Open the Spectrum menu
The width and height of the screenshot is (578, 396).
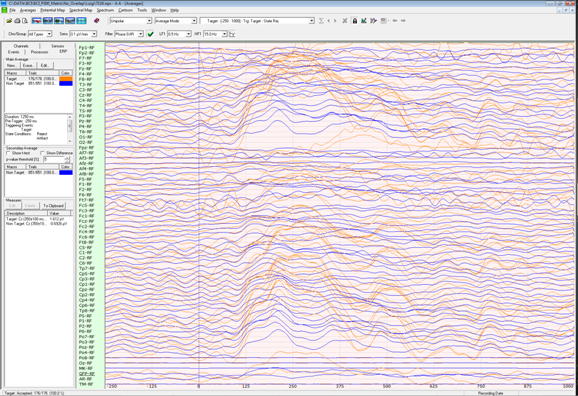pos(105,10)
